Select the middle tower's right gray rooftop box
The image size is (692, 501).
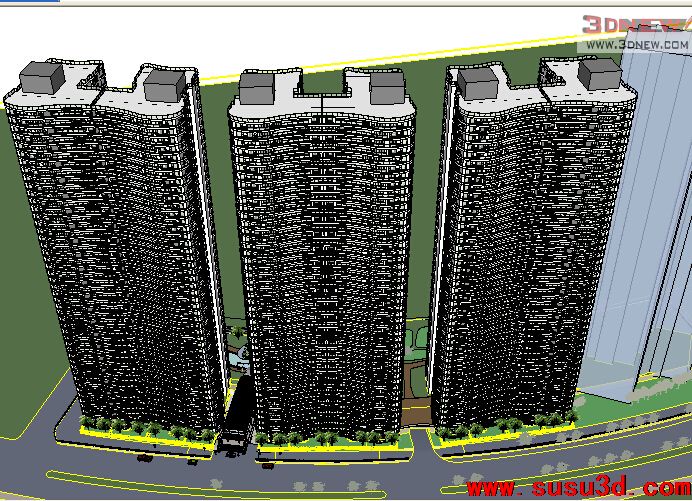point(387,88)
